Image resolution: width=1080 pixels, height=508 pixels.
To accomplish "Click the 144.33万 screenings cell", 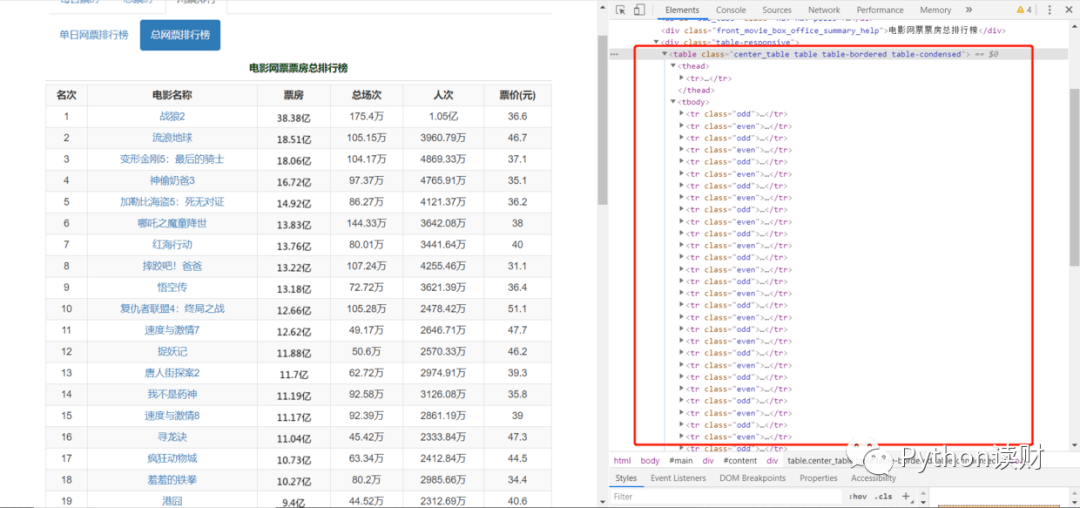I will tap(366, 223).
